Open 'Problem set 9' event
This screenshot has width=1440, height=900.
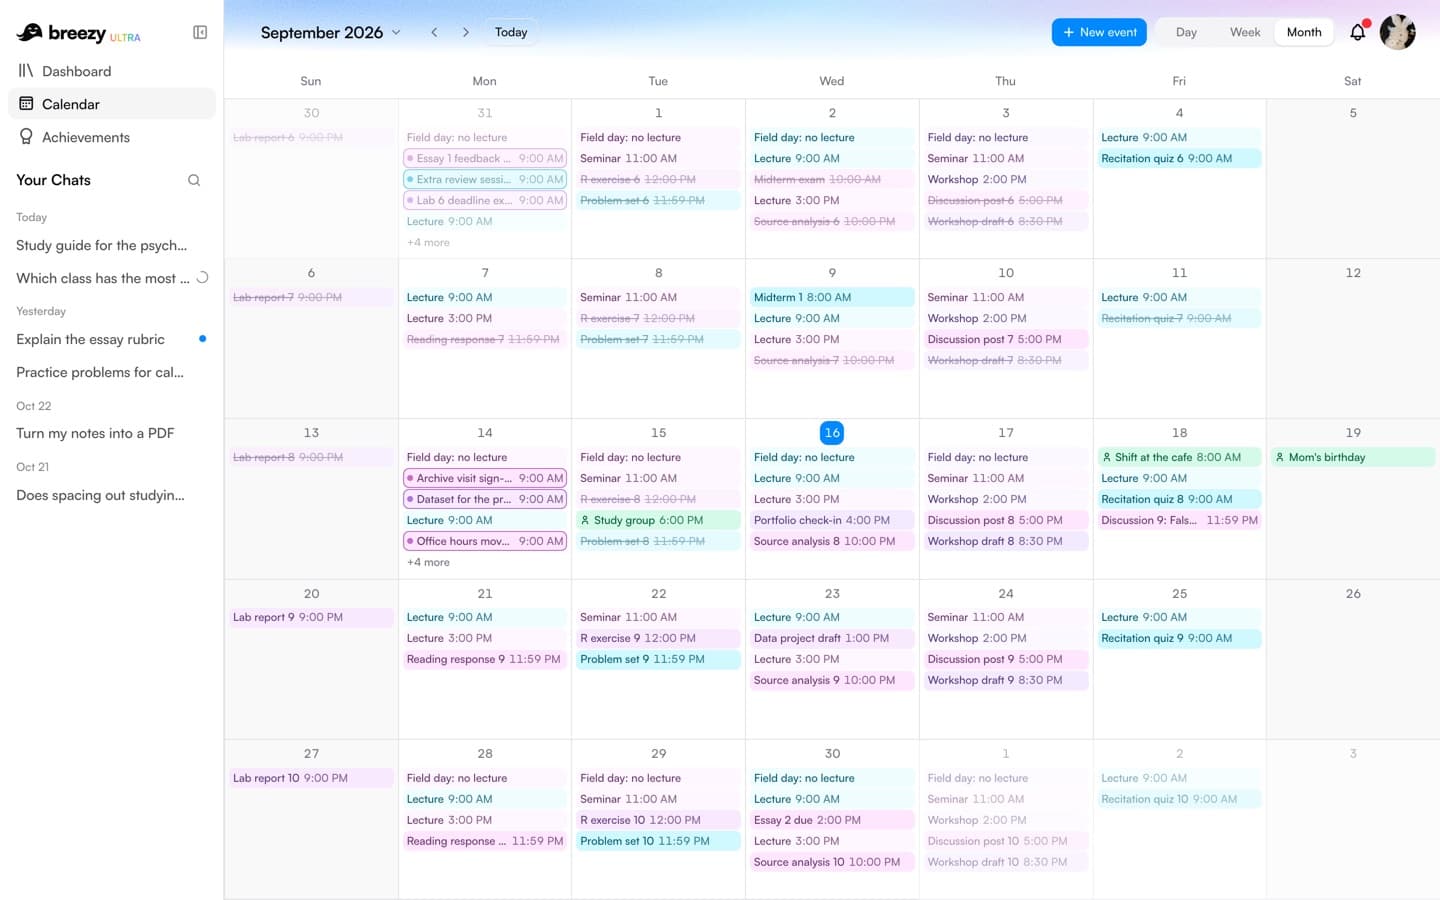(658, 659)
